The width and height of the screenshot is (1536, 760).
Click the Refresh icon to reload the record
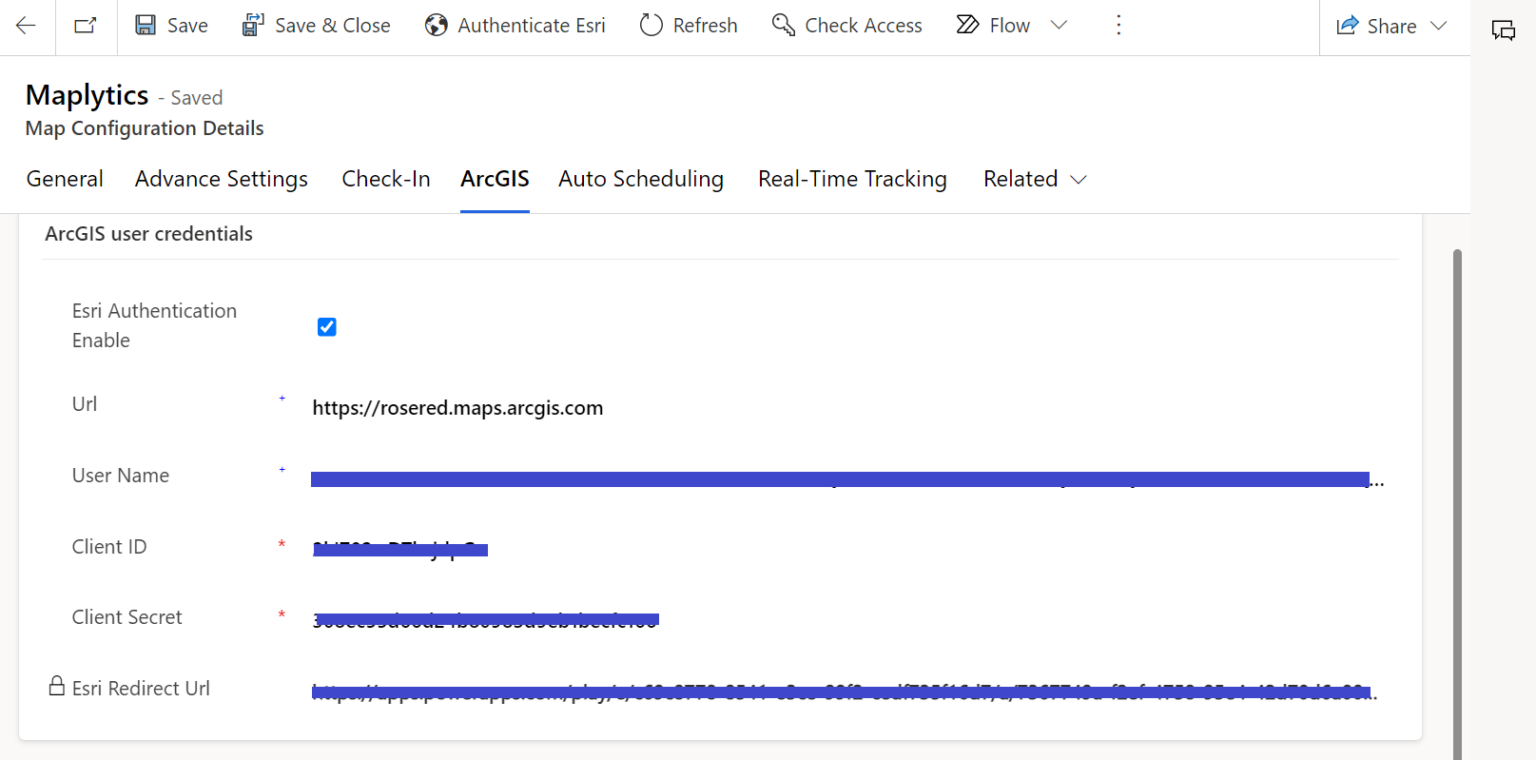(x=651, y=24)
